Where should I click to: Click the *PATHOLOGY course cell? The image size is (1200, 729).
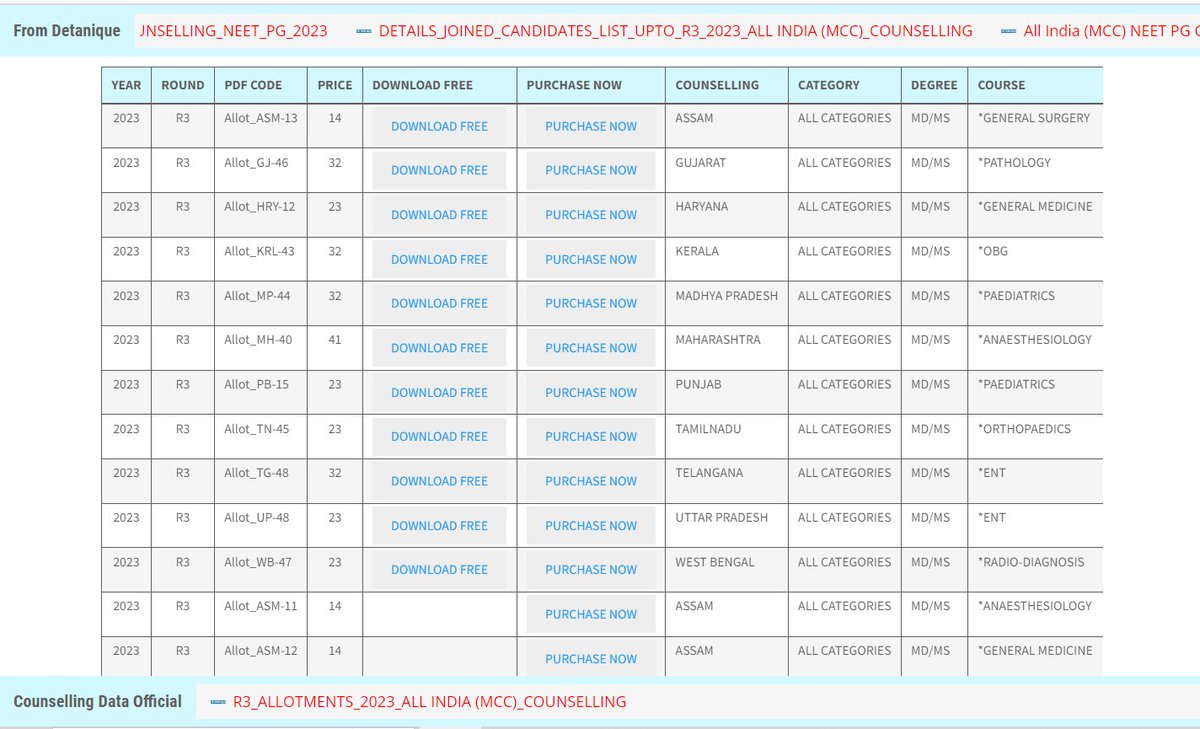coord(1036,170)
